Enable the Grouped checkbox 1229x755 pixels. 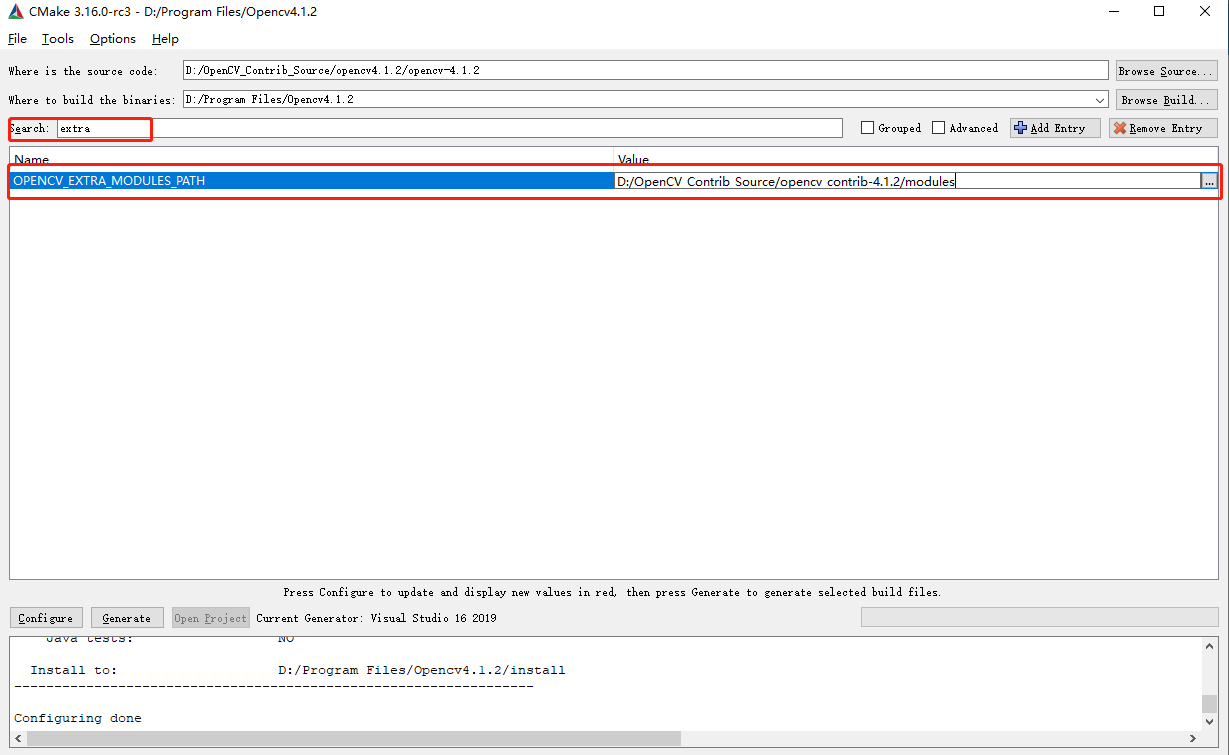tap(867, 128)
